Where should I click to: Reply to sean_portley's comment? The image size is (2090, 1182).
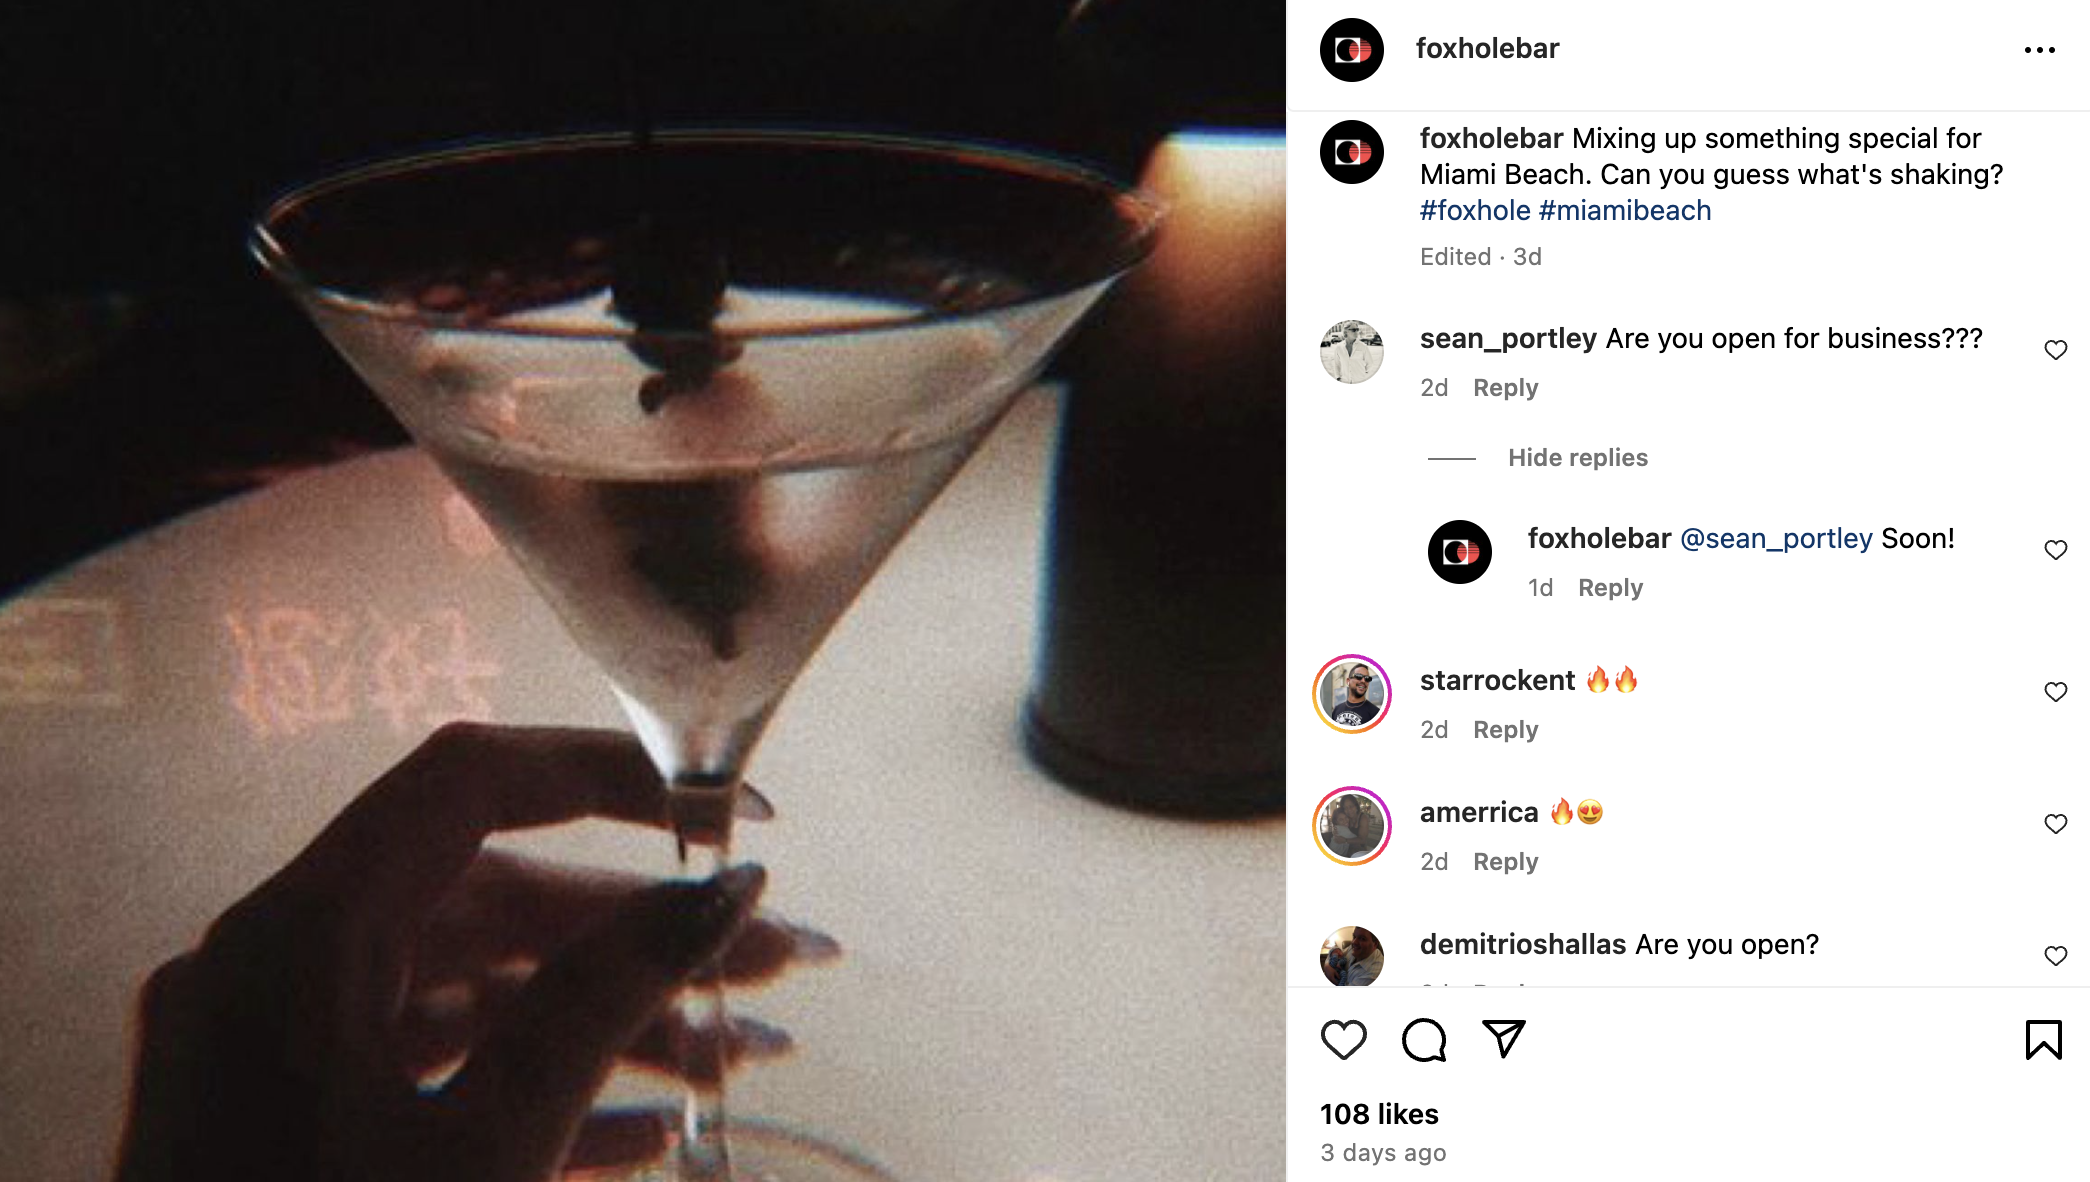tap(1505, 388)
